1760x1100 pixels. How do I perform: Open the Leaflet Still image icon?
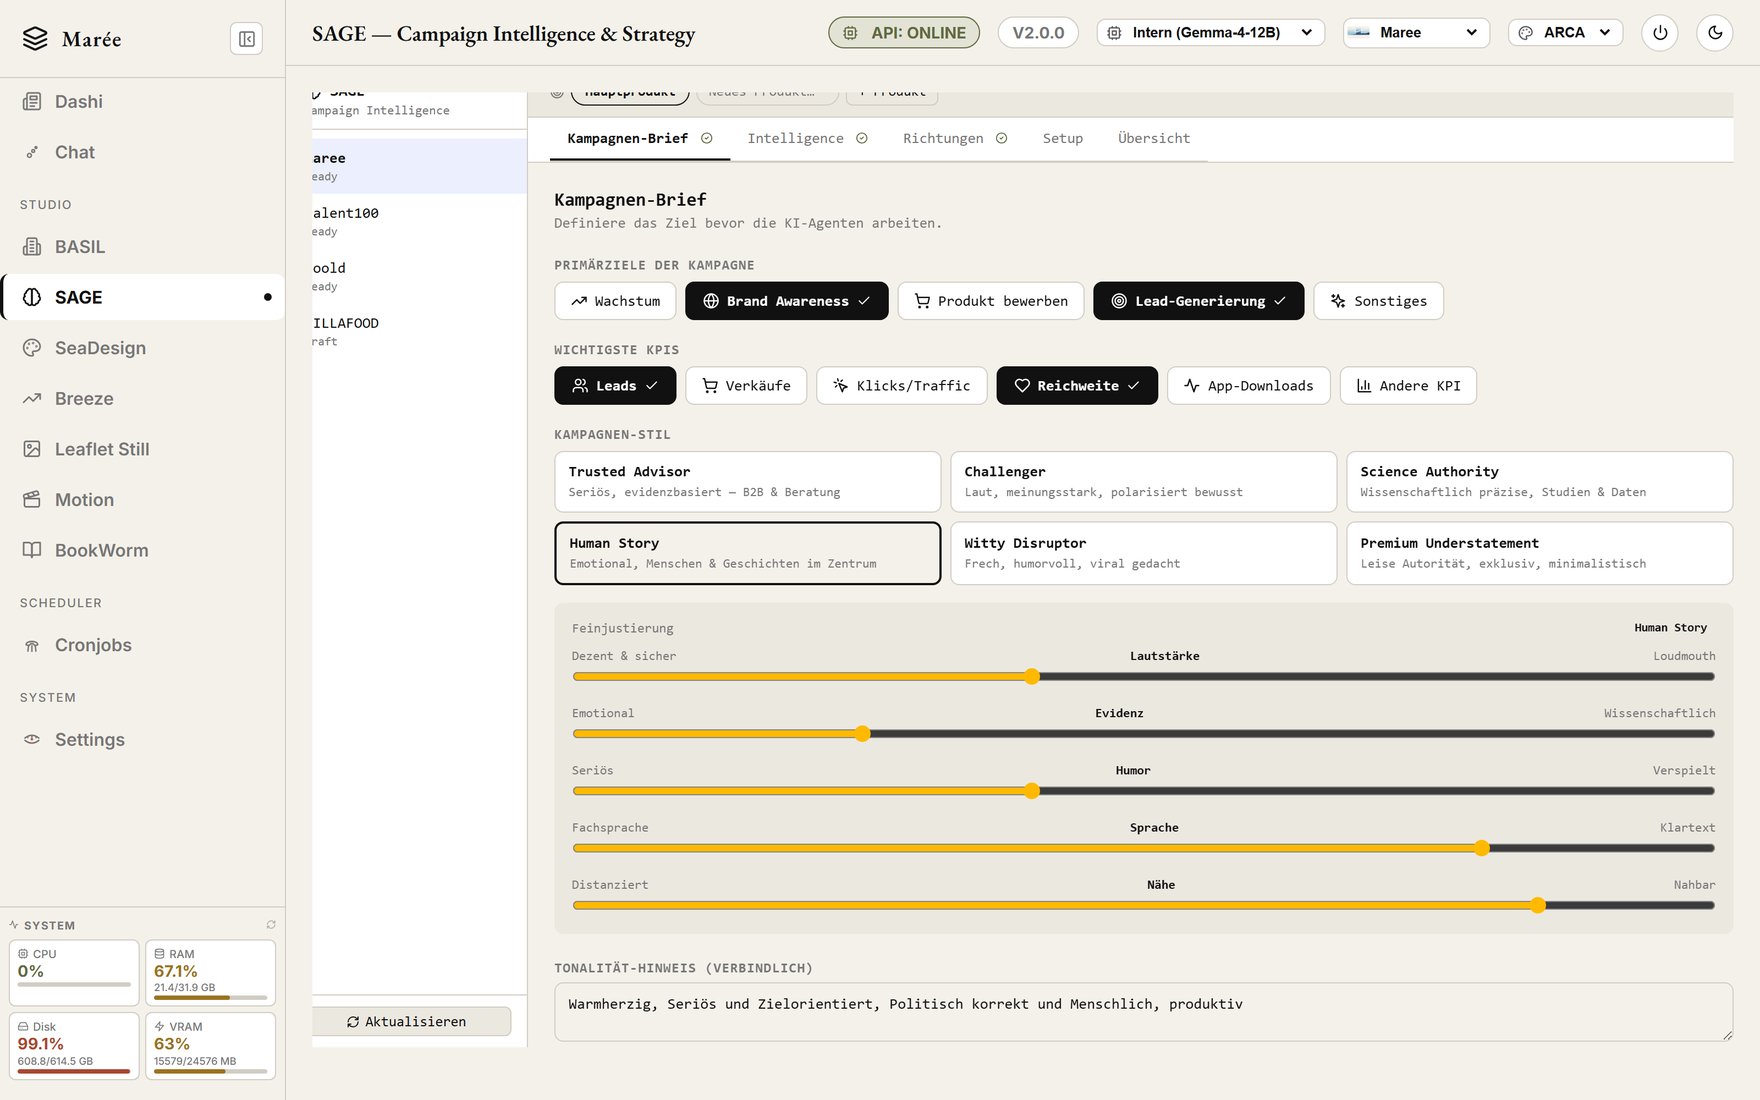click(x=32, y=449)
